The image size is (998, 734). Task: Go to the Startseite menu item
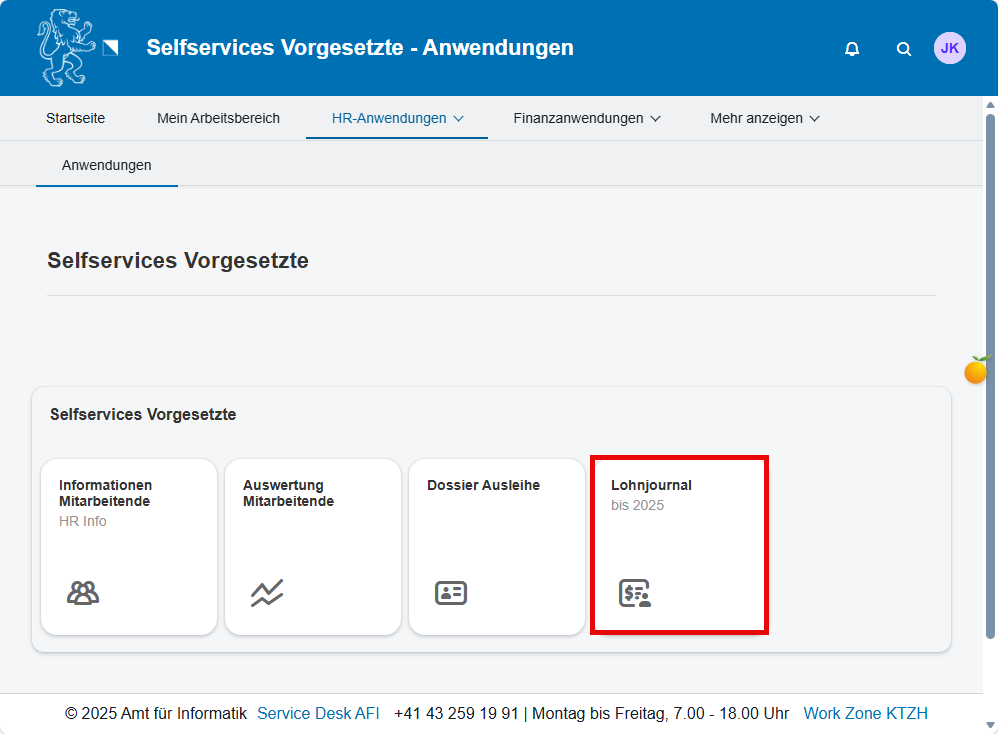pos(75,118)
